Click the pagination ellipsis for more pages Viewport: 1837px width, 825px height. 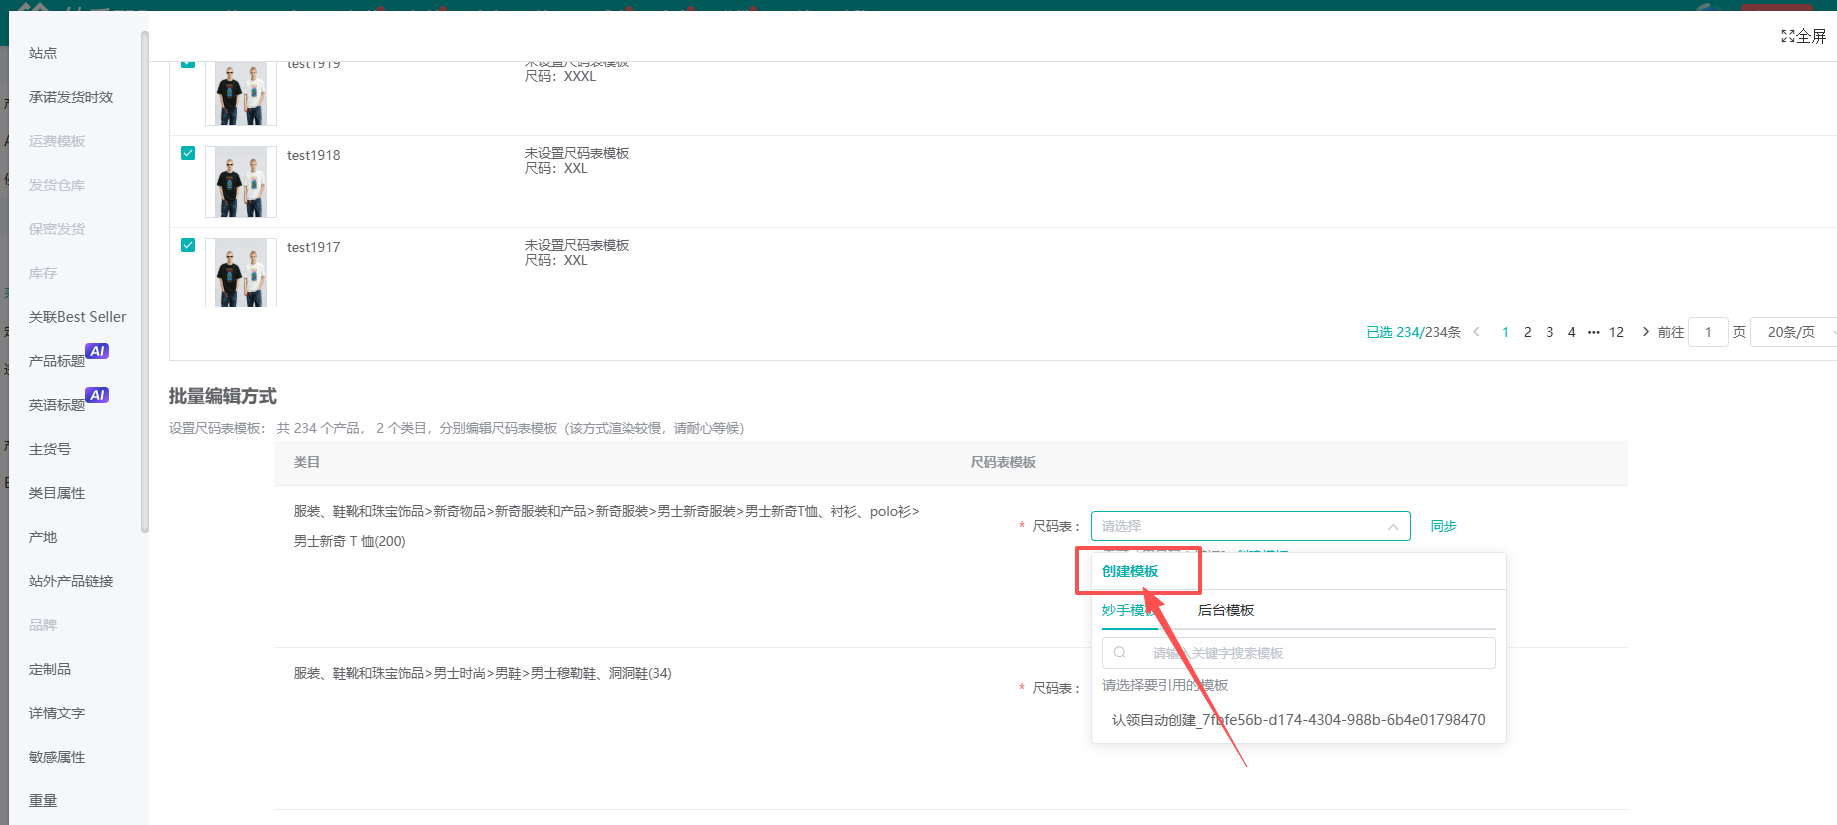click(1594, 332)
